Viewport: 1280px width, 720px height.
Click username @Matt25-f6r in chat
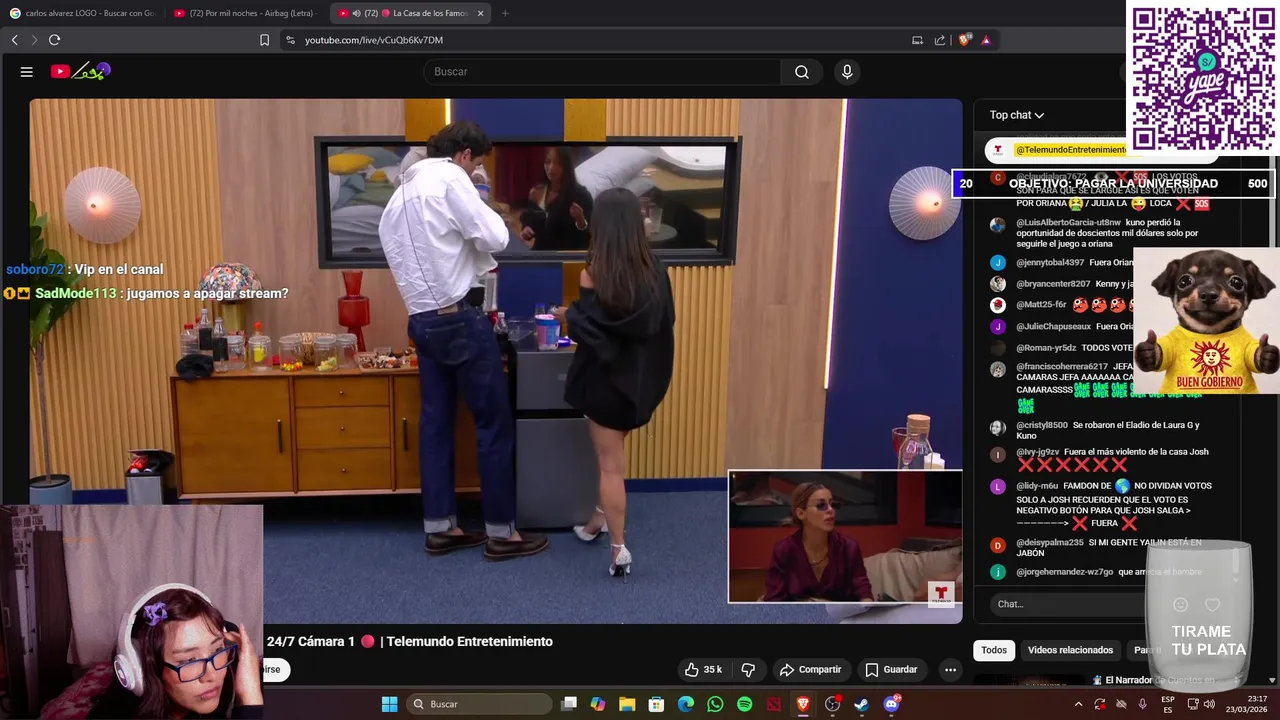(1042, 305)
